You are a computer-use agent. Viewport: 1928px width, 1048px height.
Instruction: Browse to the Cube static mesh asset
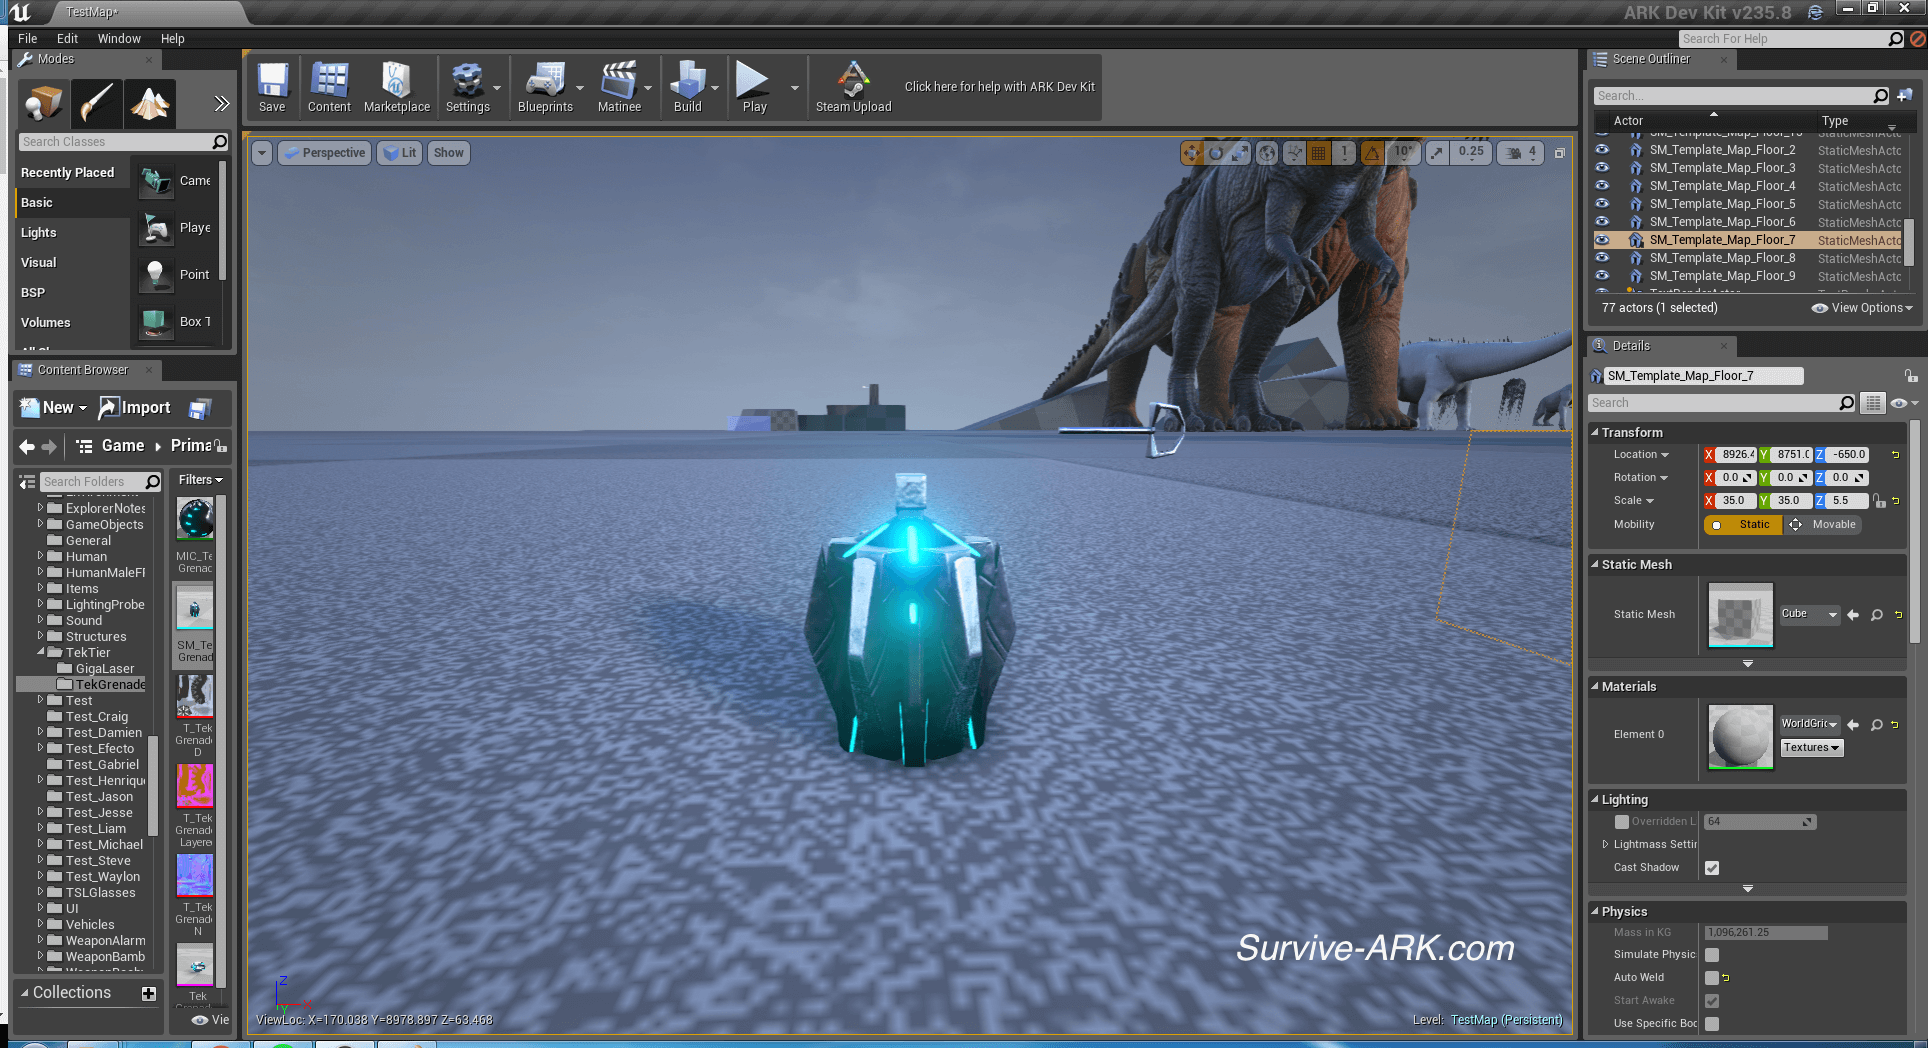(x=1877, y=615)
